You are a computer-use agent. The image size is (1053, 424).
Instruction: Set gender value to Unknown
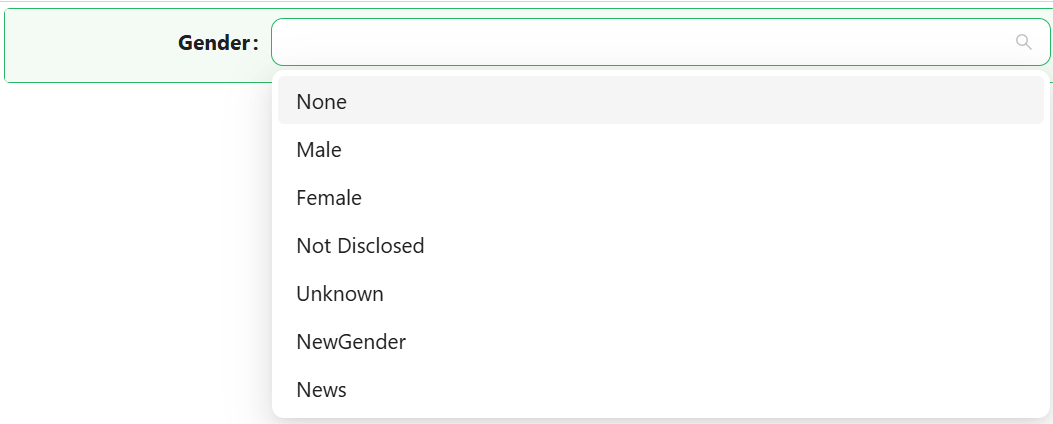pos(661,294)
